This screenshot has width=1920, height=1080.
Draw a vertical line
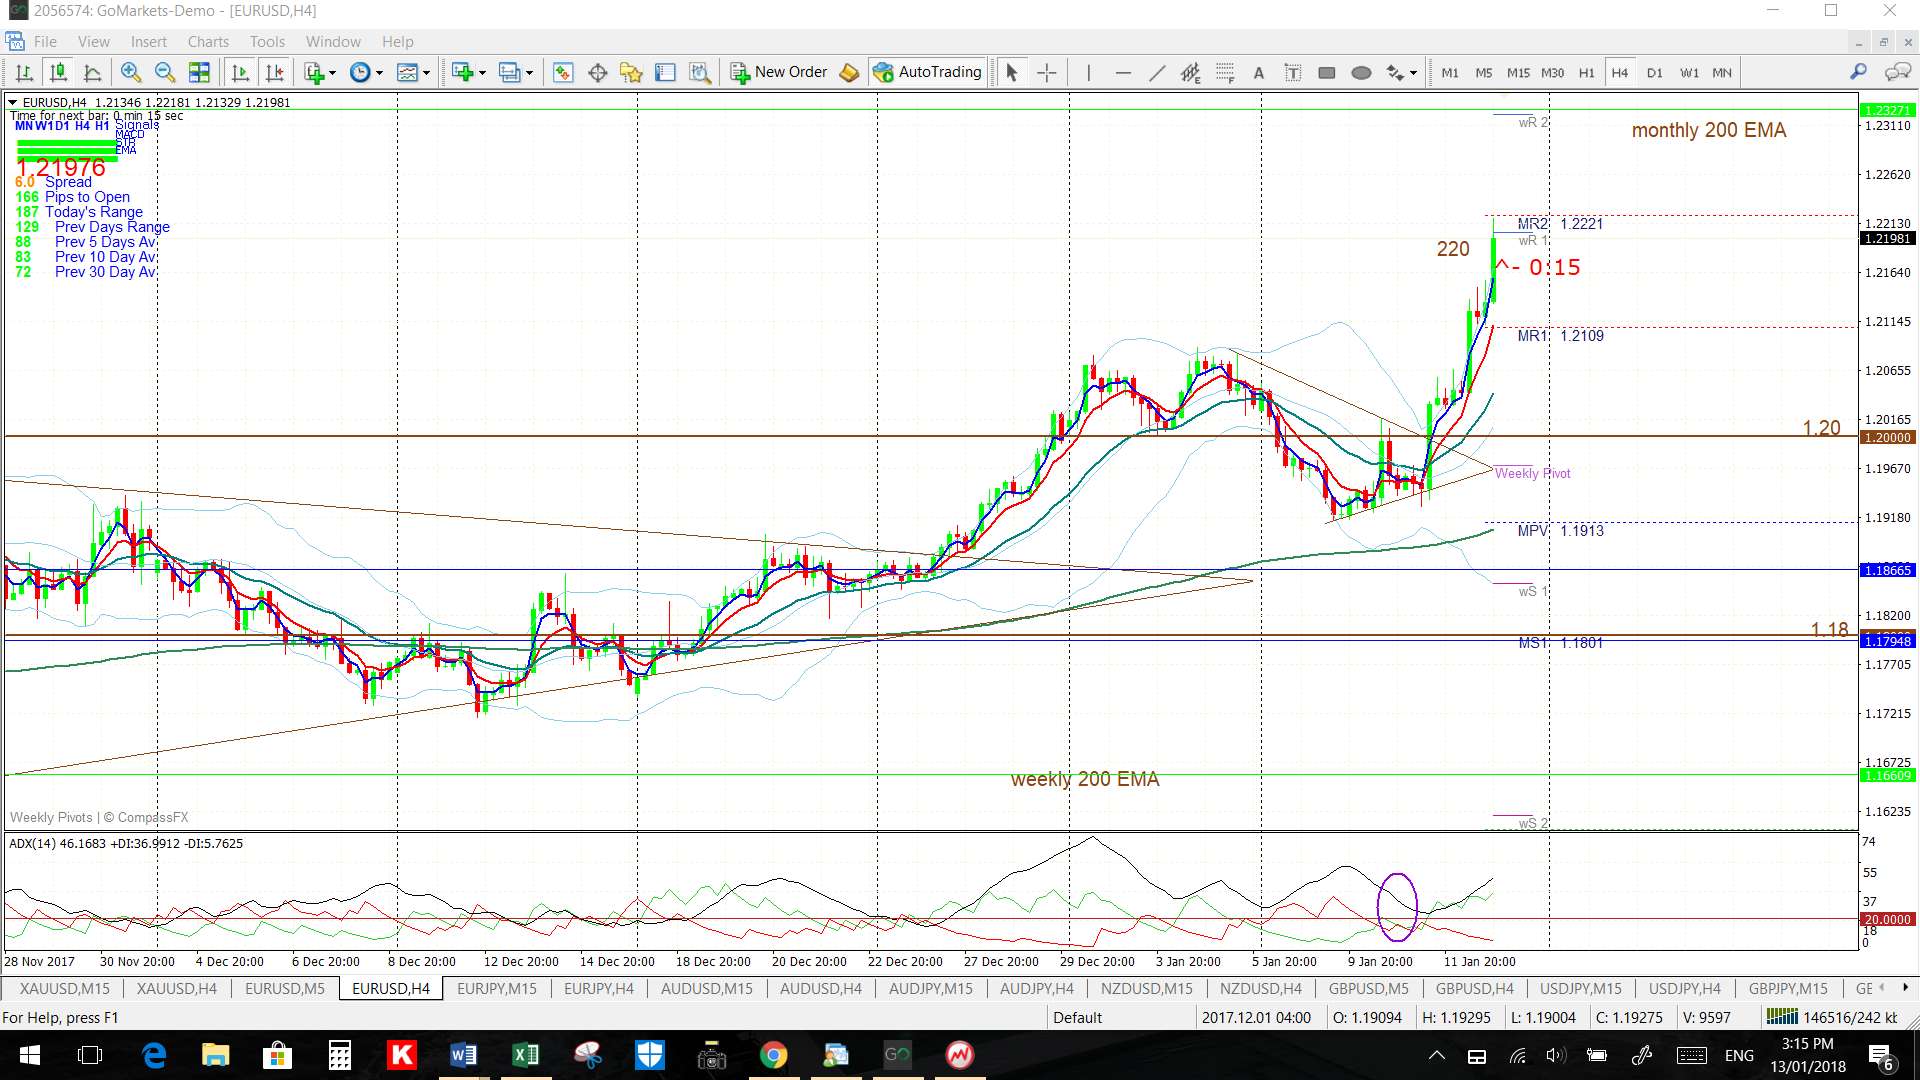(1088, 72)
